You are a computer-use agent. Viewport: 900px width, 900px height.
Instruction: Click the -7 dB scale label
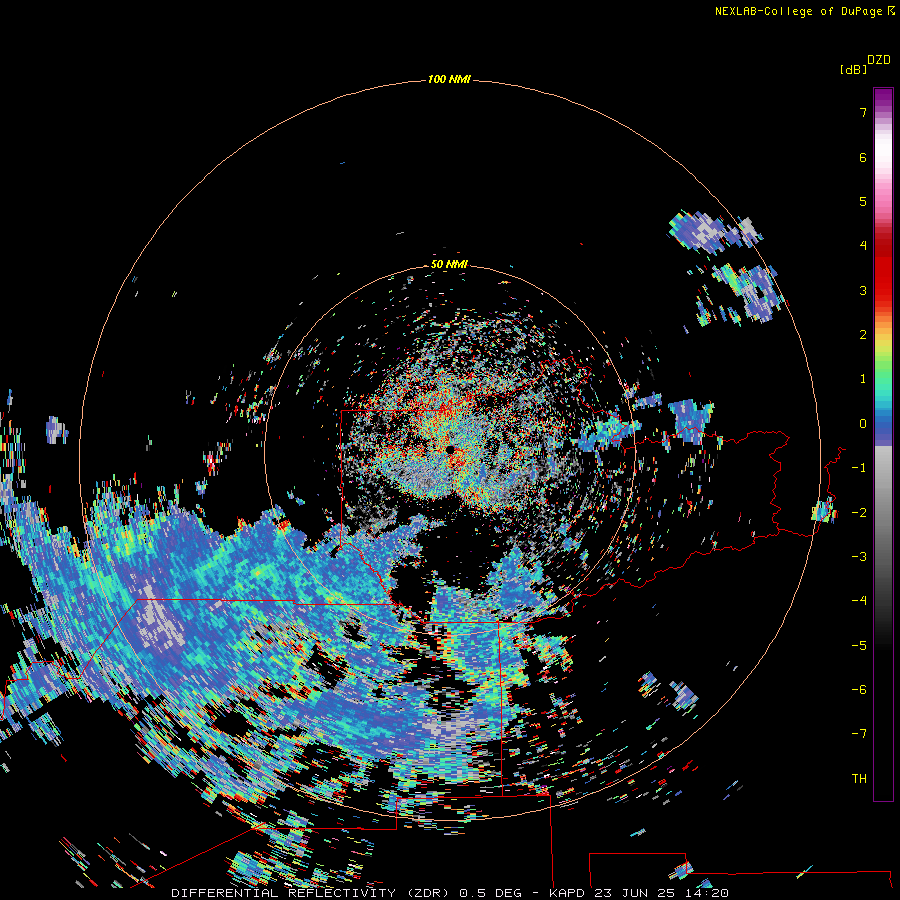click(859, 734)
